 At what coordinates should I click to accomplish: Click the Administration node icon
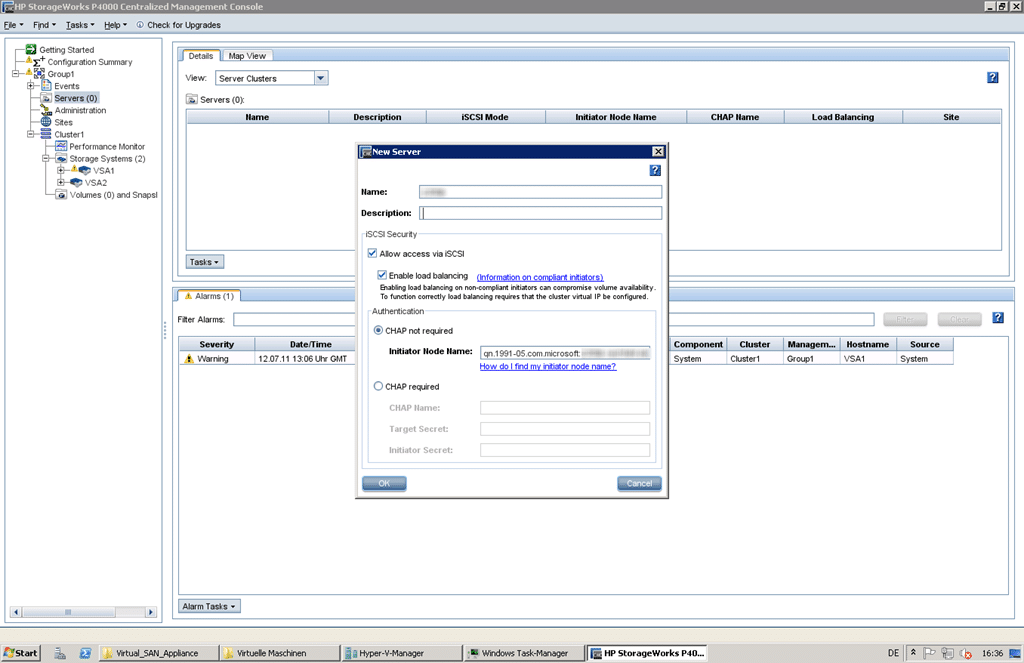(46, 110)
